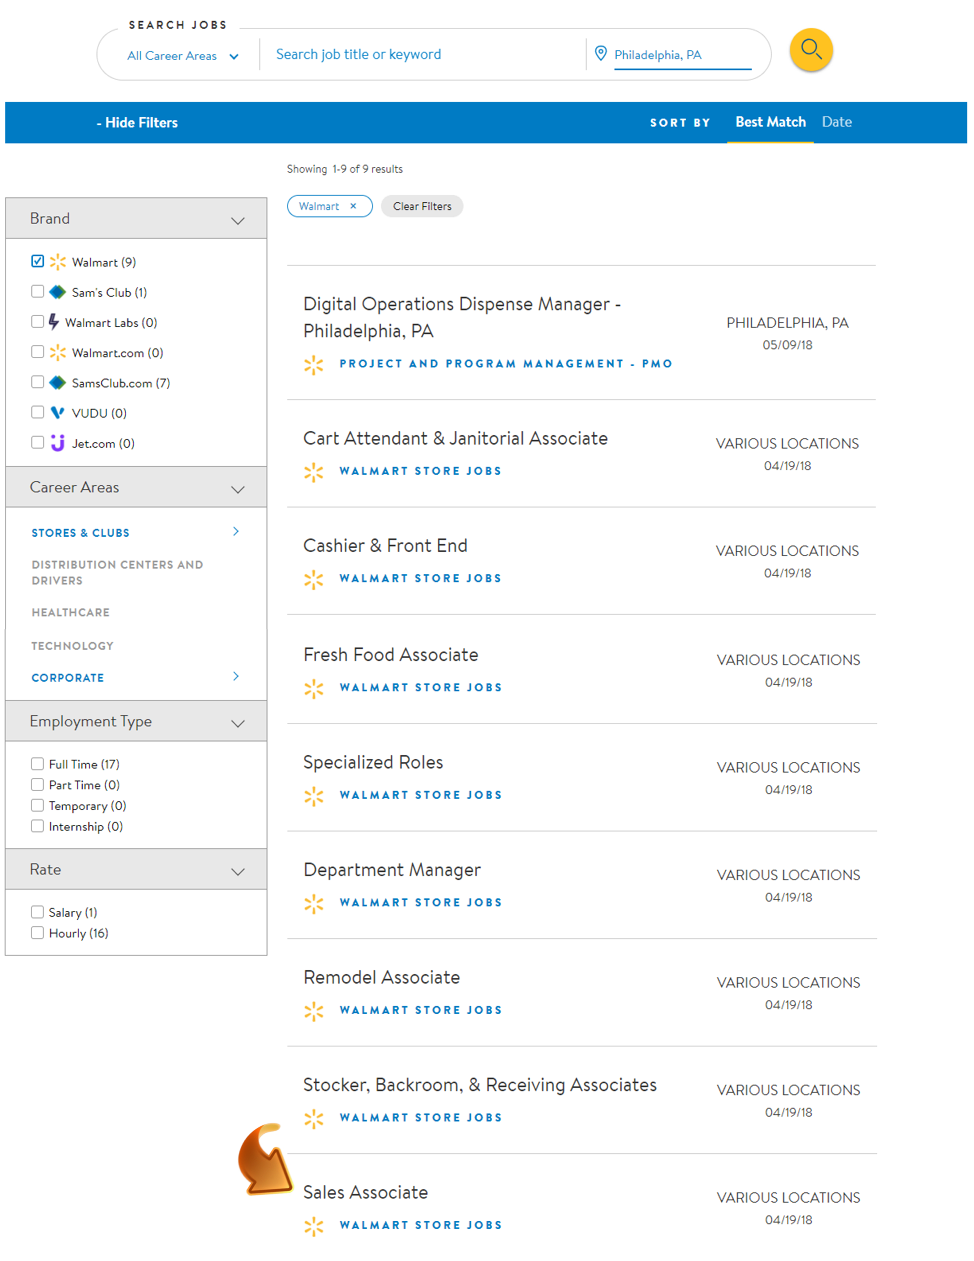
Task: Click the location pin icon
Action: pos(601,54)
